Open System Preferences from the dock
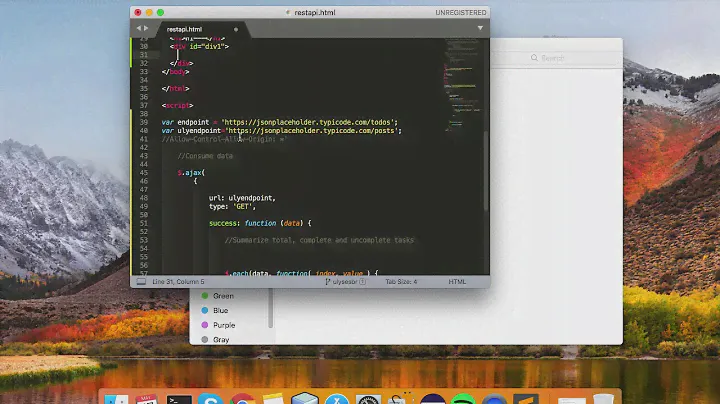This screenshot has width=720, height=404. pos(367,399)
